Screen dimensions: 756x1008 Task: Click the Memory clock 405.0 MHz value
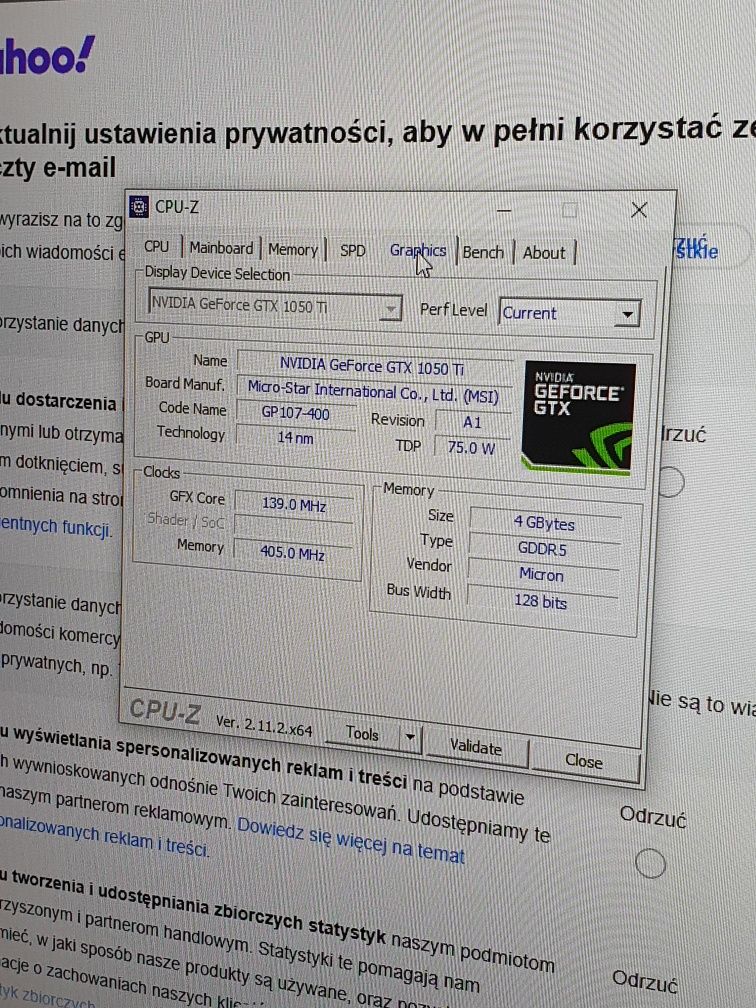pos(293,553)
